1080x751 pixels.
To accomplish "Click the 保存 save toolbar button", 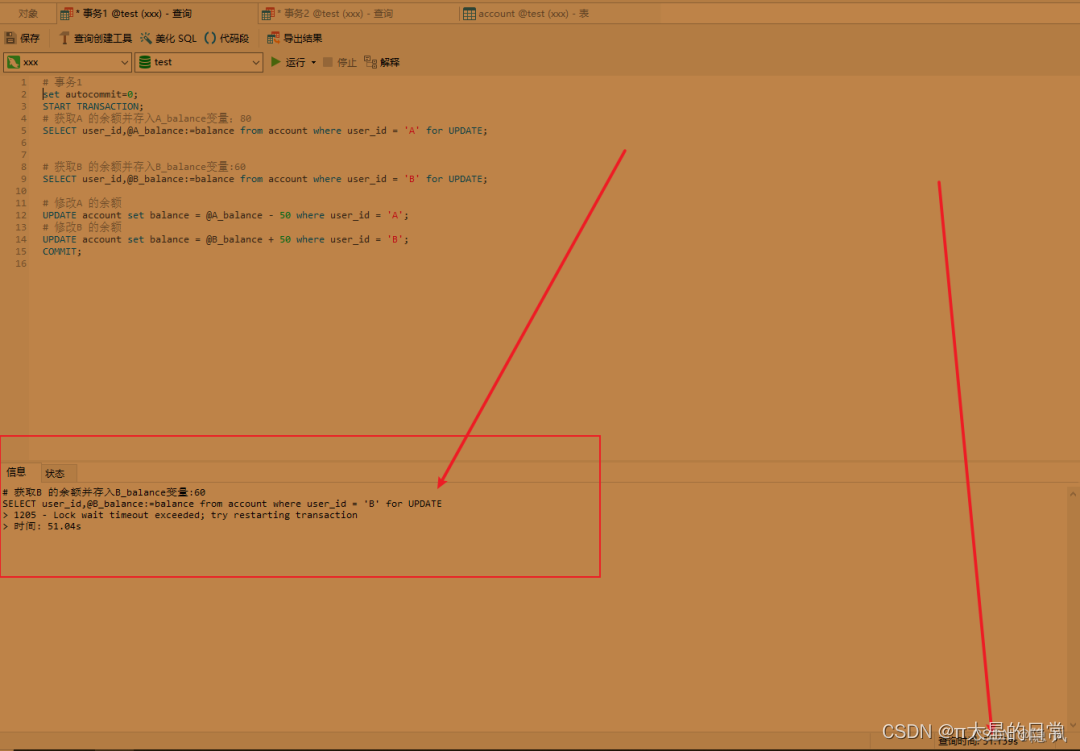I will click(x=23, y=39).
